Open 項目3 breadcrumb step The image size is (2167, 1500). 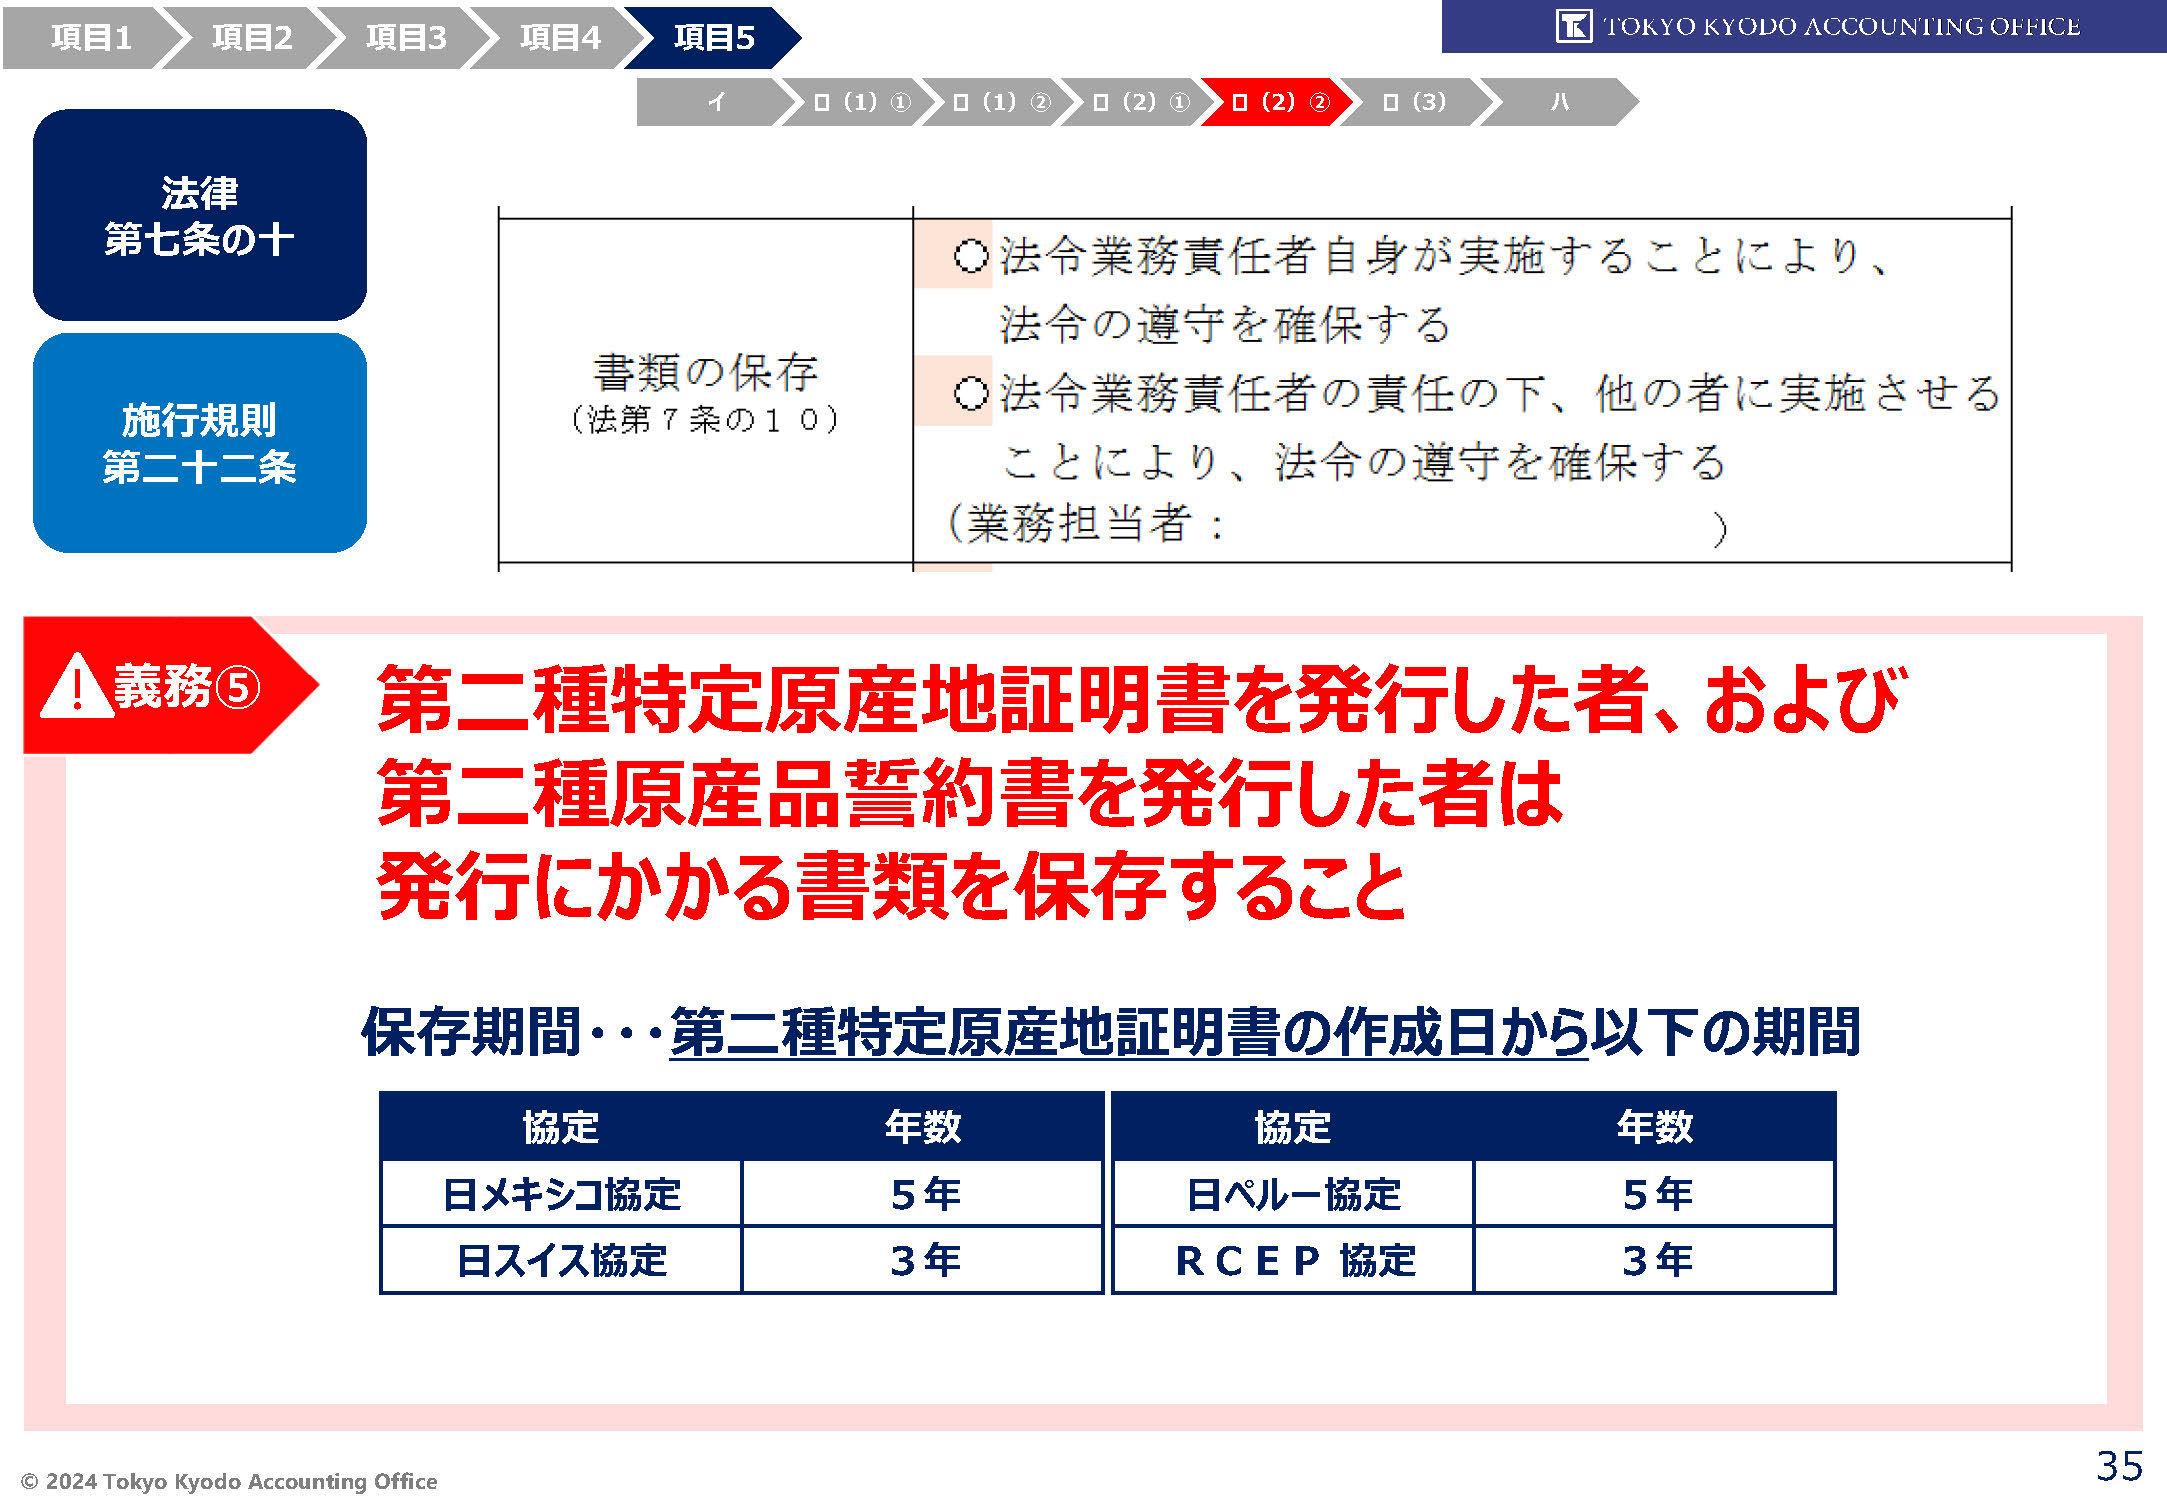tap(405, 38)
